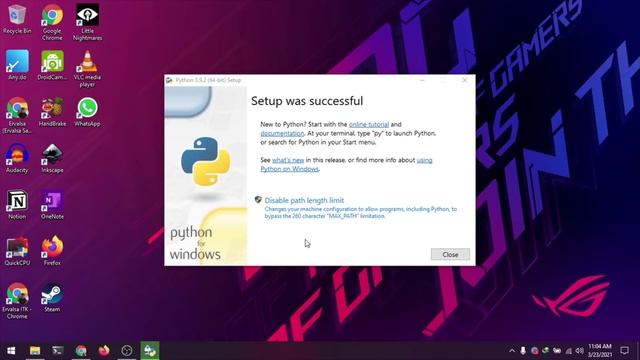Launch Firefox from the desktop icon

[x=52, y=251]
